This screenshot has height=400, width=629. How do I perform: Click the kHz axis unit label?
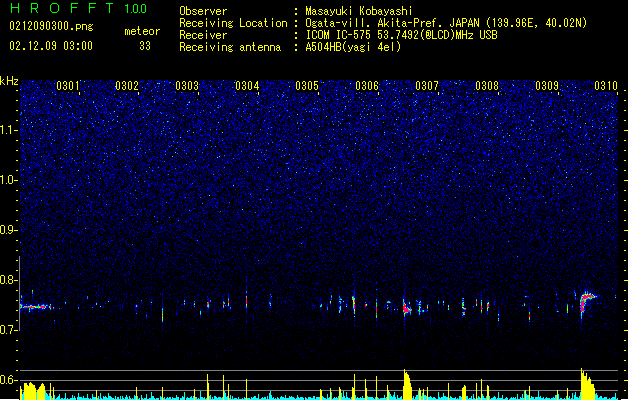(9, 81)
